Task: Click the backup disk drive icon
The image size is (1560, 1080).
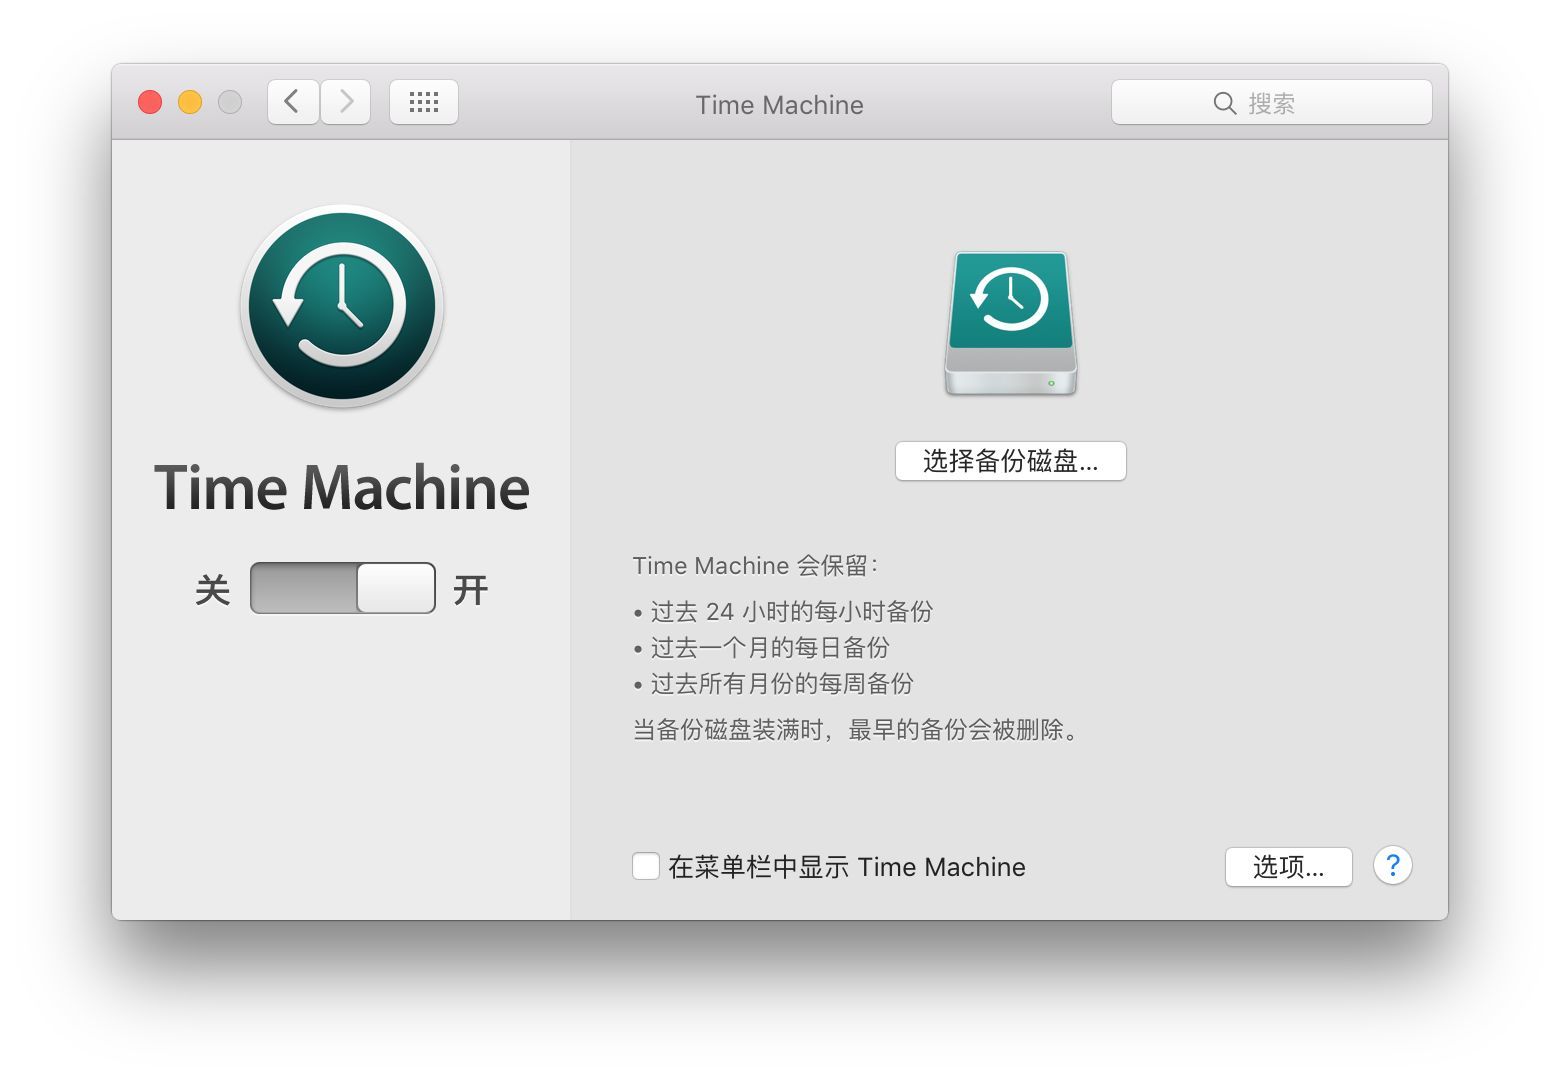Action: click(x=1011, y=323)
